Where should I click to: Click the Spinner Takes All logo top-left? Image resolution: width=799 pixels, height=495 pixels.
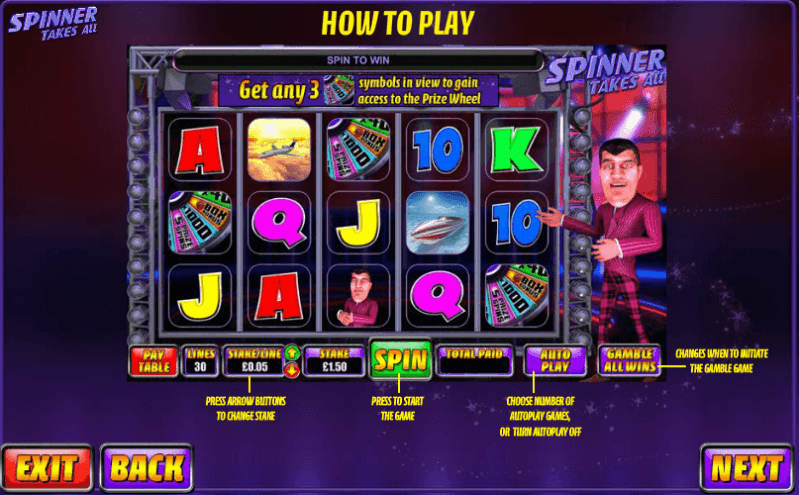pyautogui.click(x=53, y=23)
